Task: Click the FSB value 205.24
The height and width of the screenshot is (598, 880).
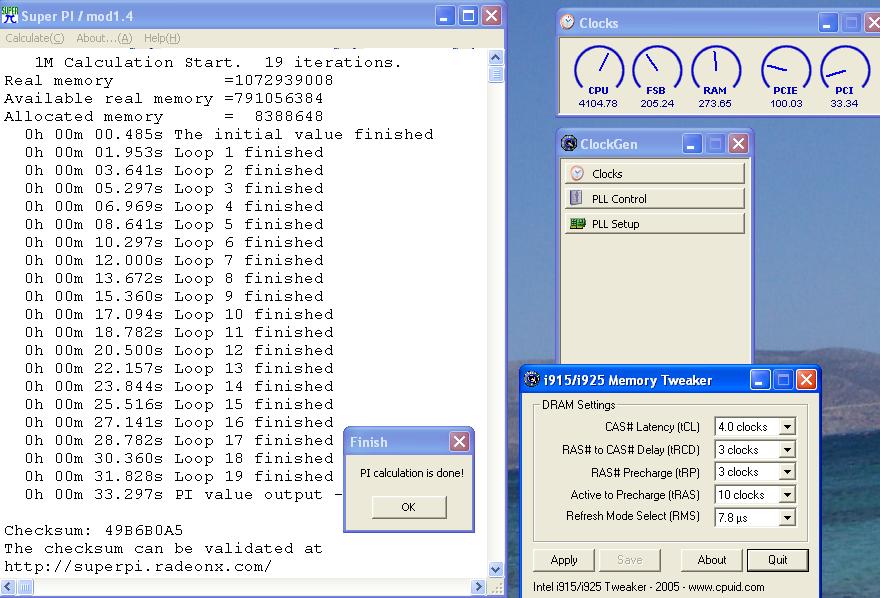Action: tap(657, 103)
